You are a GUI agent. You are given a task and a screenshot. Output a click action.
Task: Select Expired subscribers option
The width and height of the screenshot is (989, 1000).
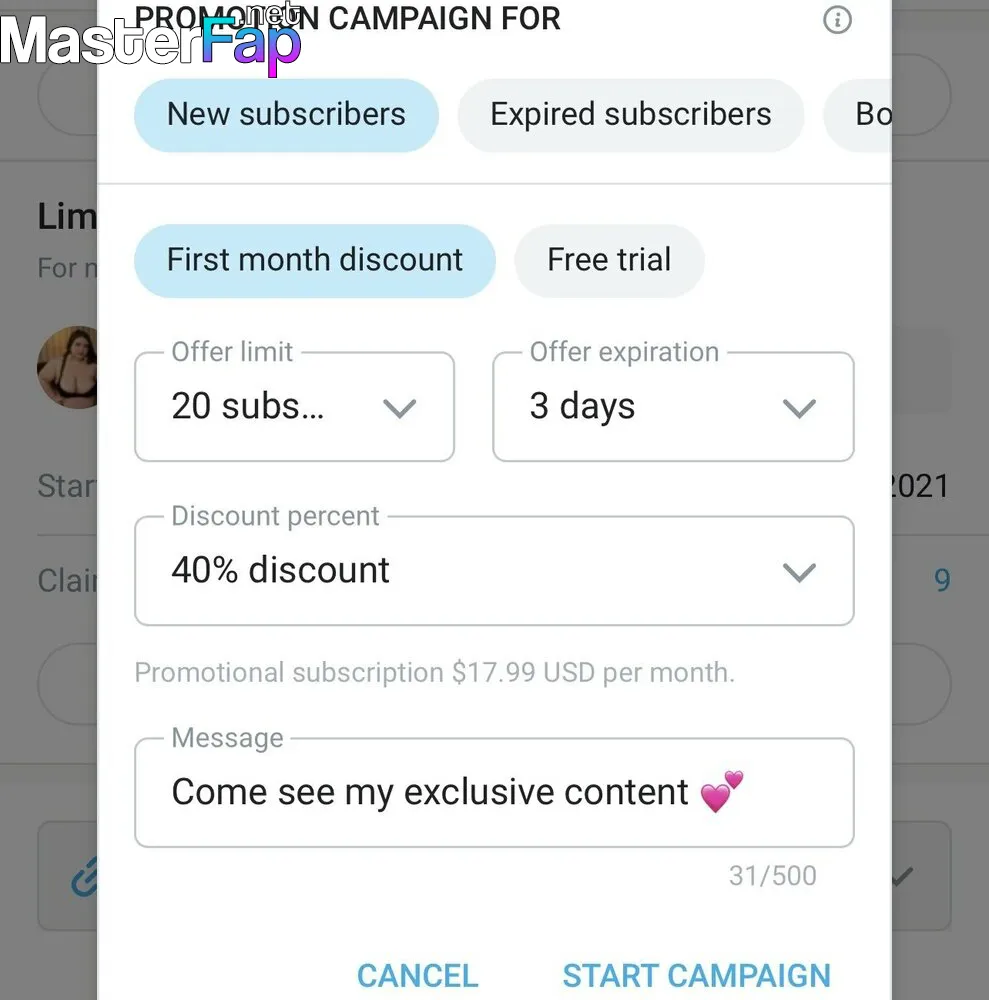click(631, 115)
